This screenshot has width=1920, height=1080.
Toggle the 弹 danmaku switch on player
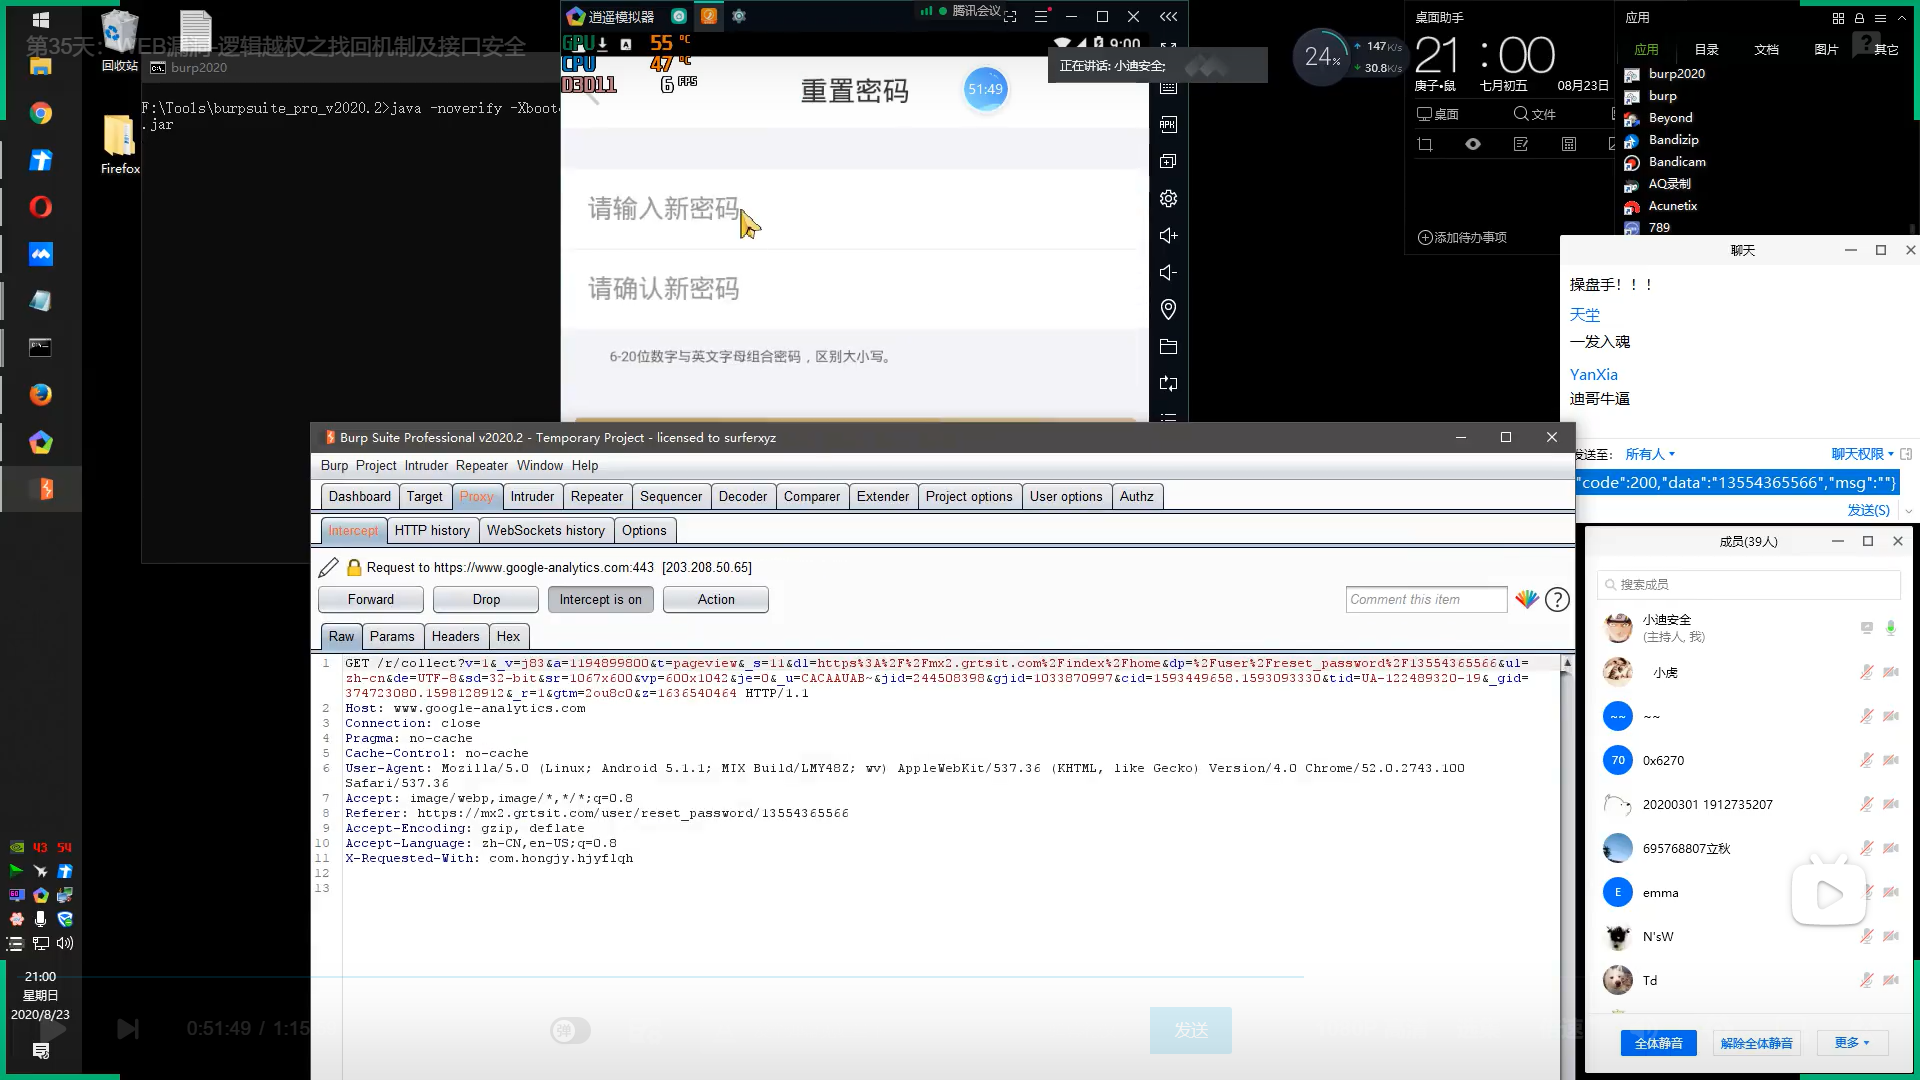tap(570, 1030)
